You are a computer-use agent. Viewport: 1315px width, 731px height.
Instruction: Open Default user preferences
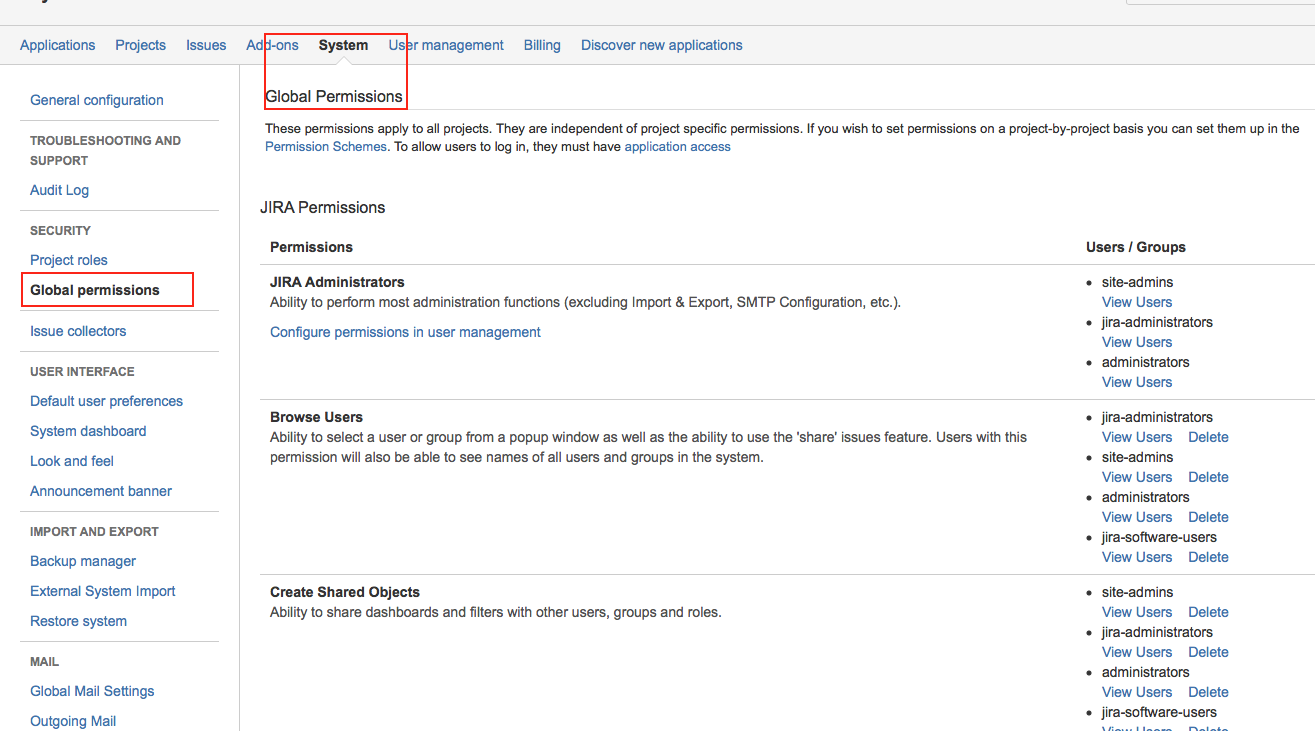[106, 400]
